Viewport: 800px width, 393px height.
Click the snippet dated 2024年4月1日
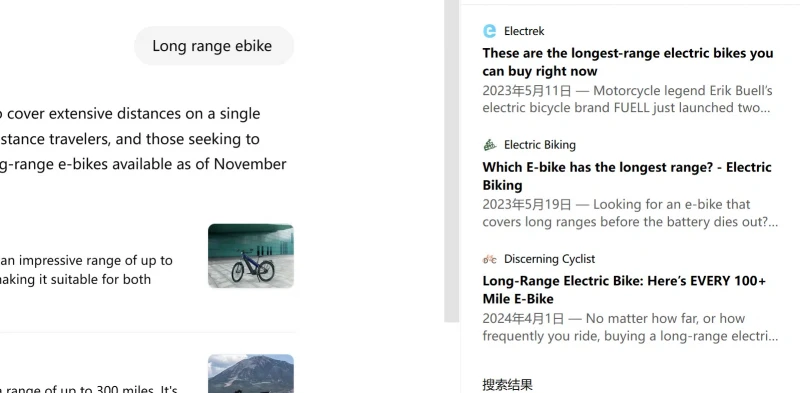click(630, 327)
